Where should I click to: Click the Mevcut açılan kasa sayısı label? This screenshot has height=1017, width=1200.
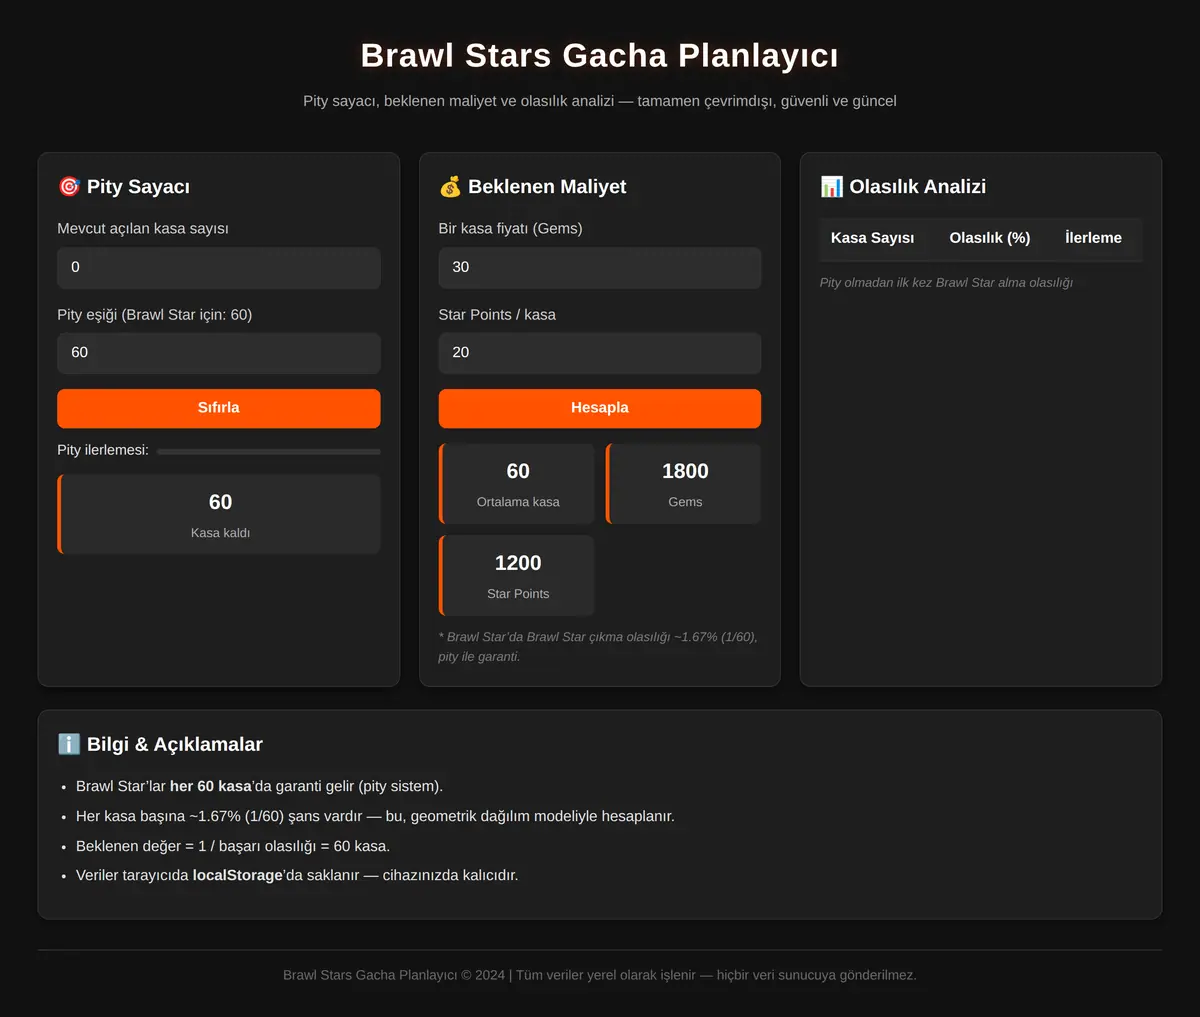click(143, 229)
